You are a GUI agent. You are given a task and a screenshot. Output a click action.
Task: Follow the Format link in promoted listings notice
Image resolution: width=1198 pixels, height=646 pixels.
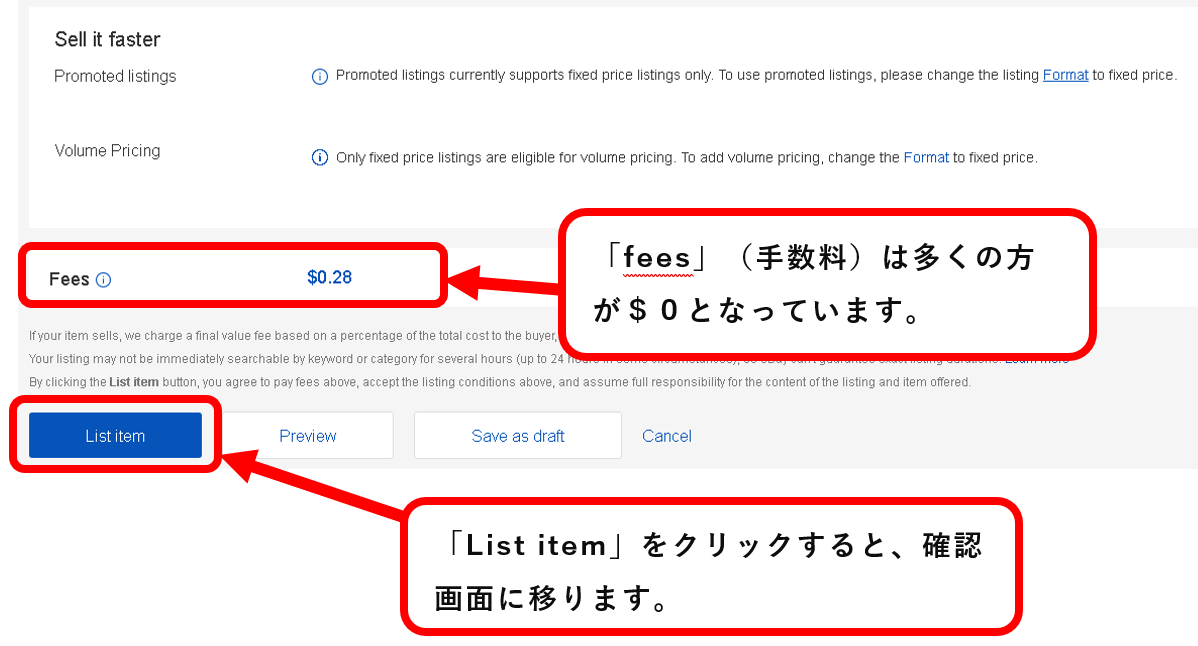click(x=1065, y=75)
